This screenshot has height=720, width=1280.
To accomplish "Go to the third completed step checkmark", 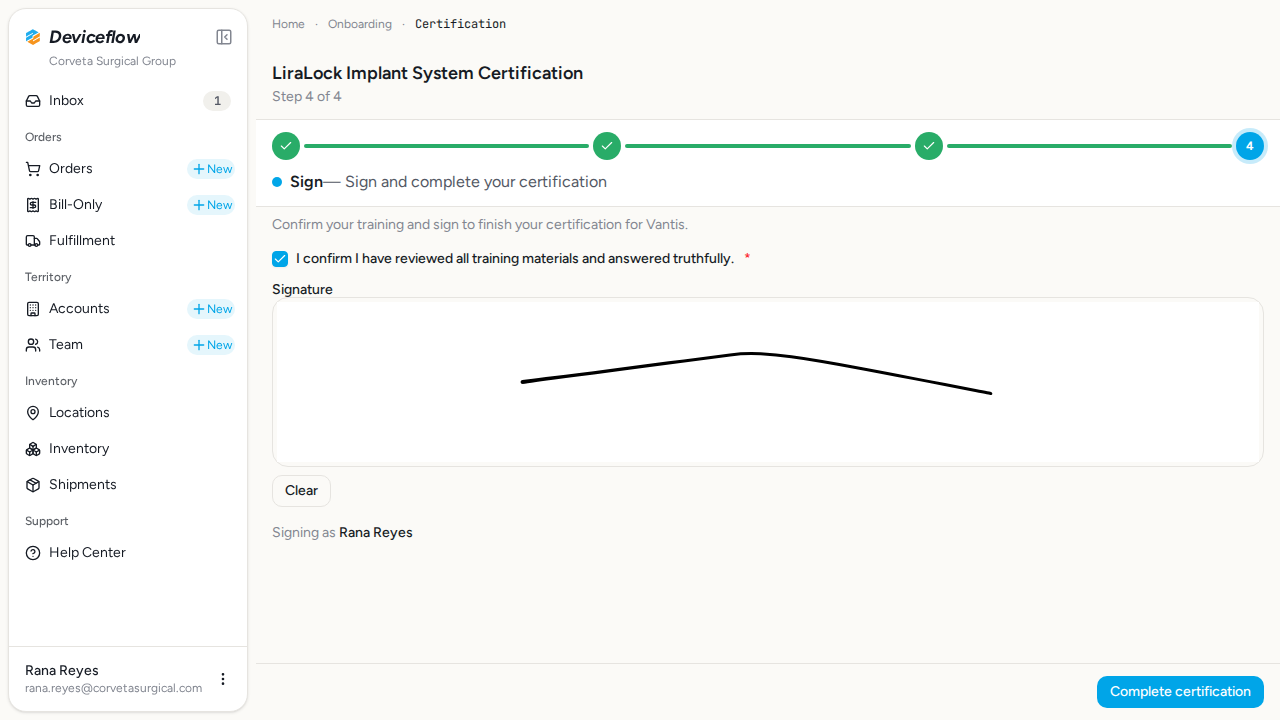I will coord(929,146).
